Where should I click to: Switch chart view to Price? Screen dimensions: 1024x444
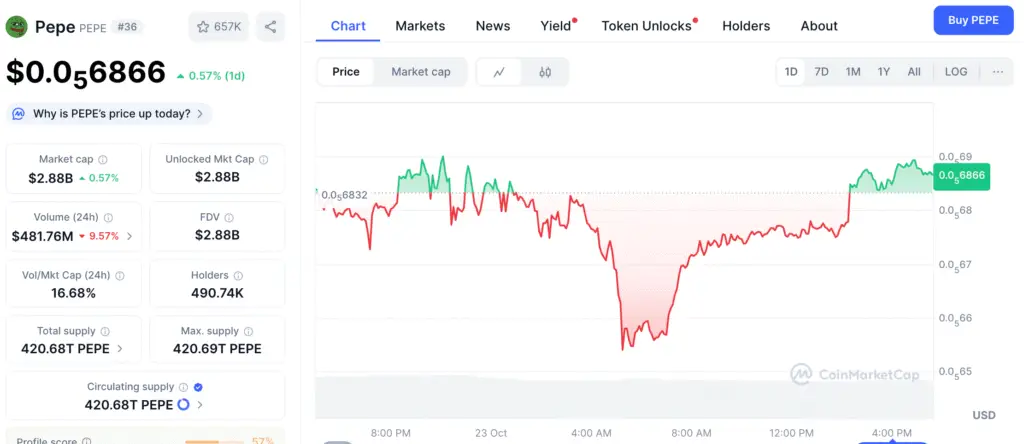point(346,72)
